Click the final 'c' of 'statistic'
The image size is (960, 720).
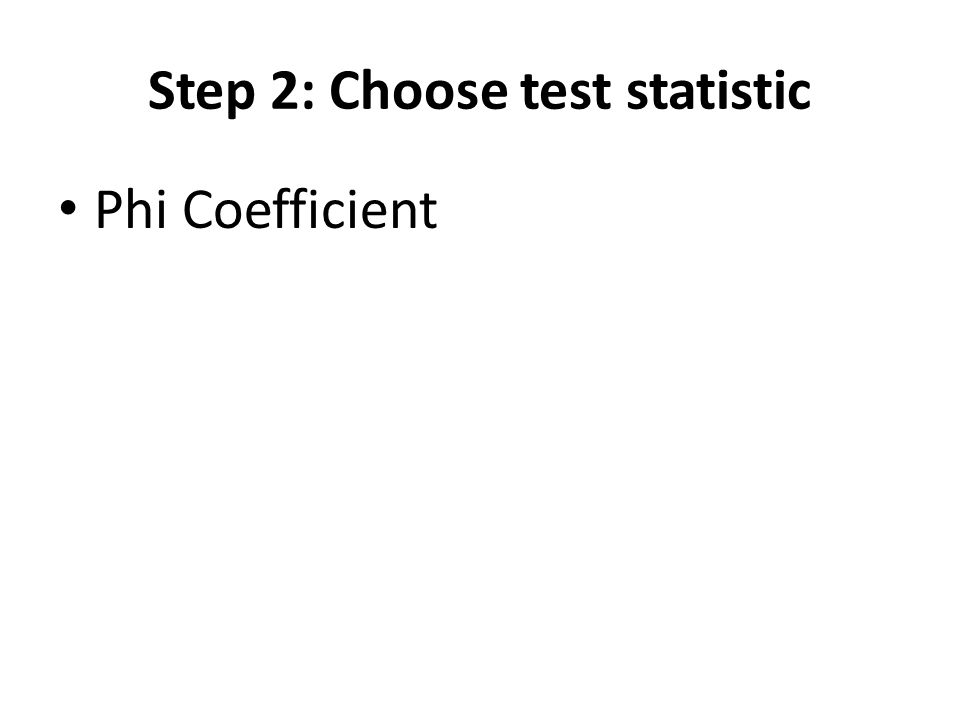pyautogui.click(x=798, y=97)
